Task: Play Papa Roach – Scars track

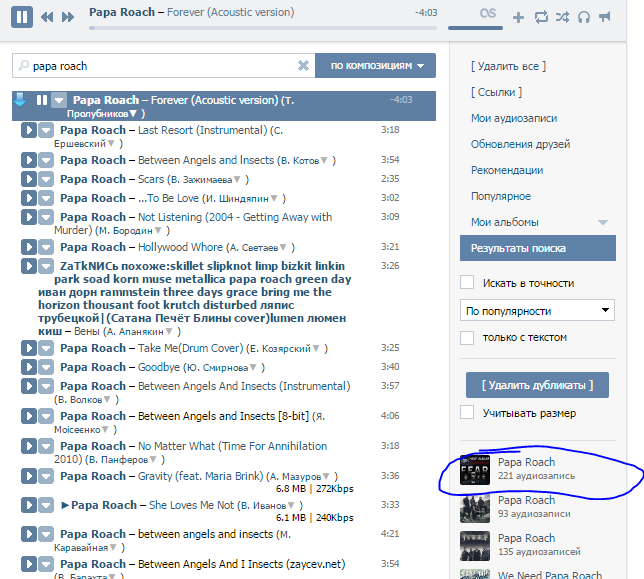Action: 29,179
